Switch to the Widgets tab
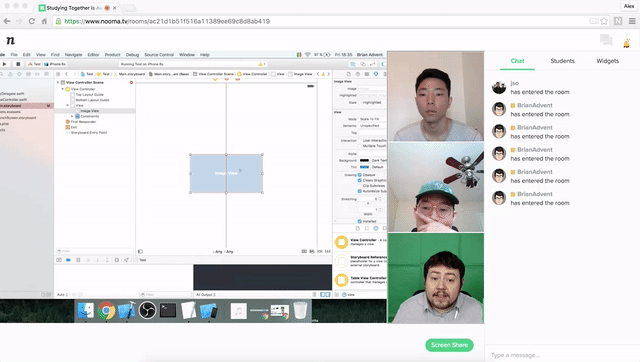 coord(607,61)
